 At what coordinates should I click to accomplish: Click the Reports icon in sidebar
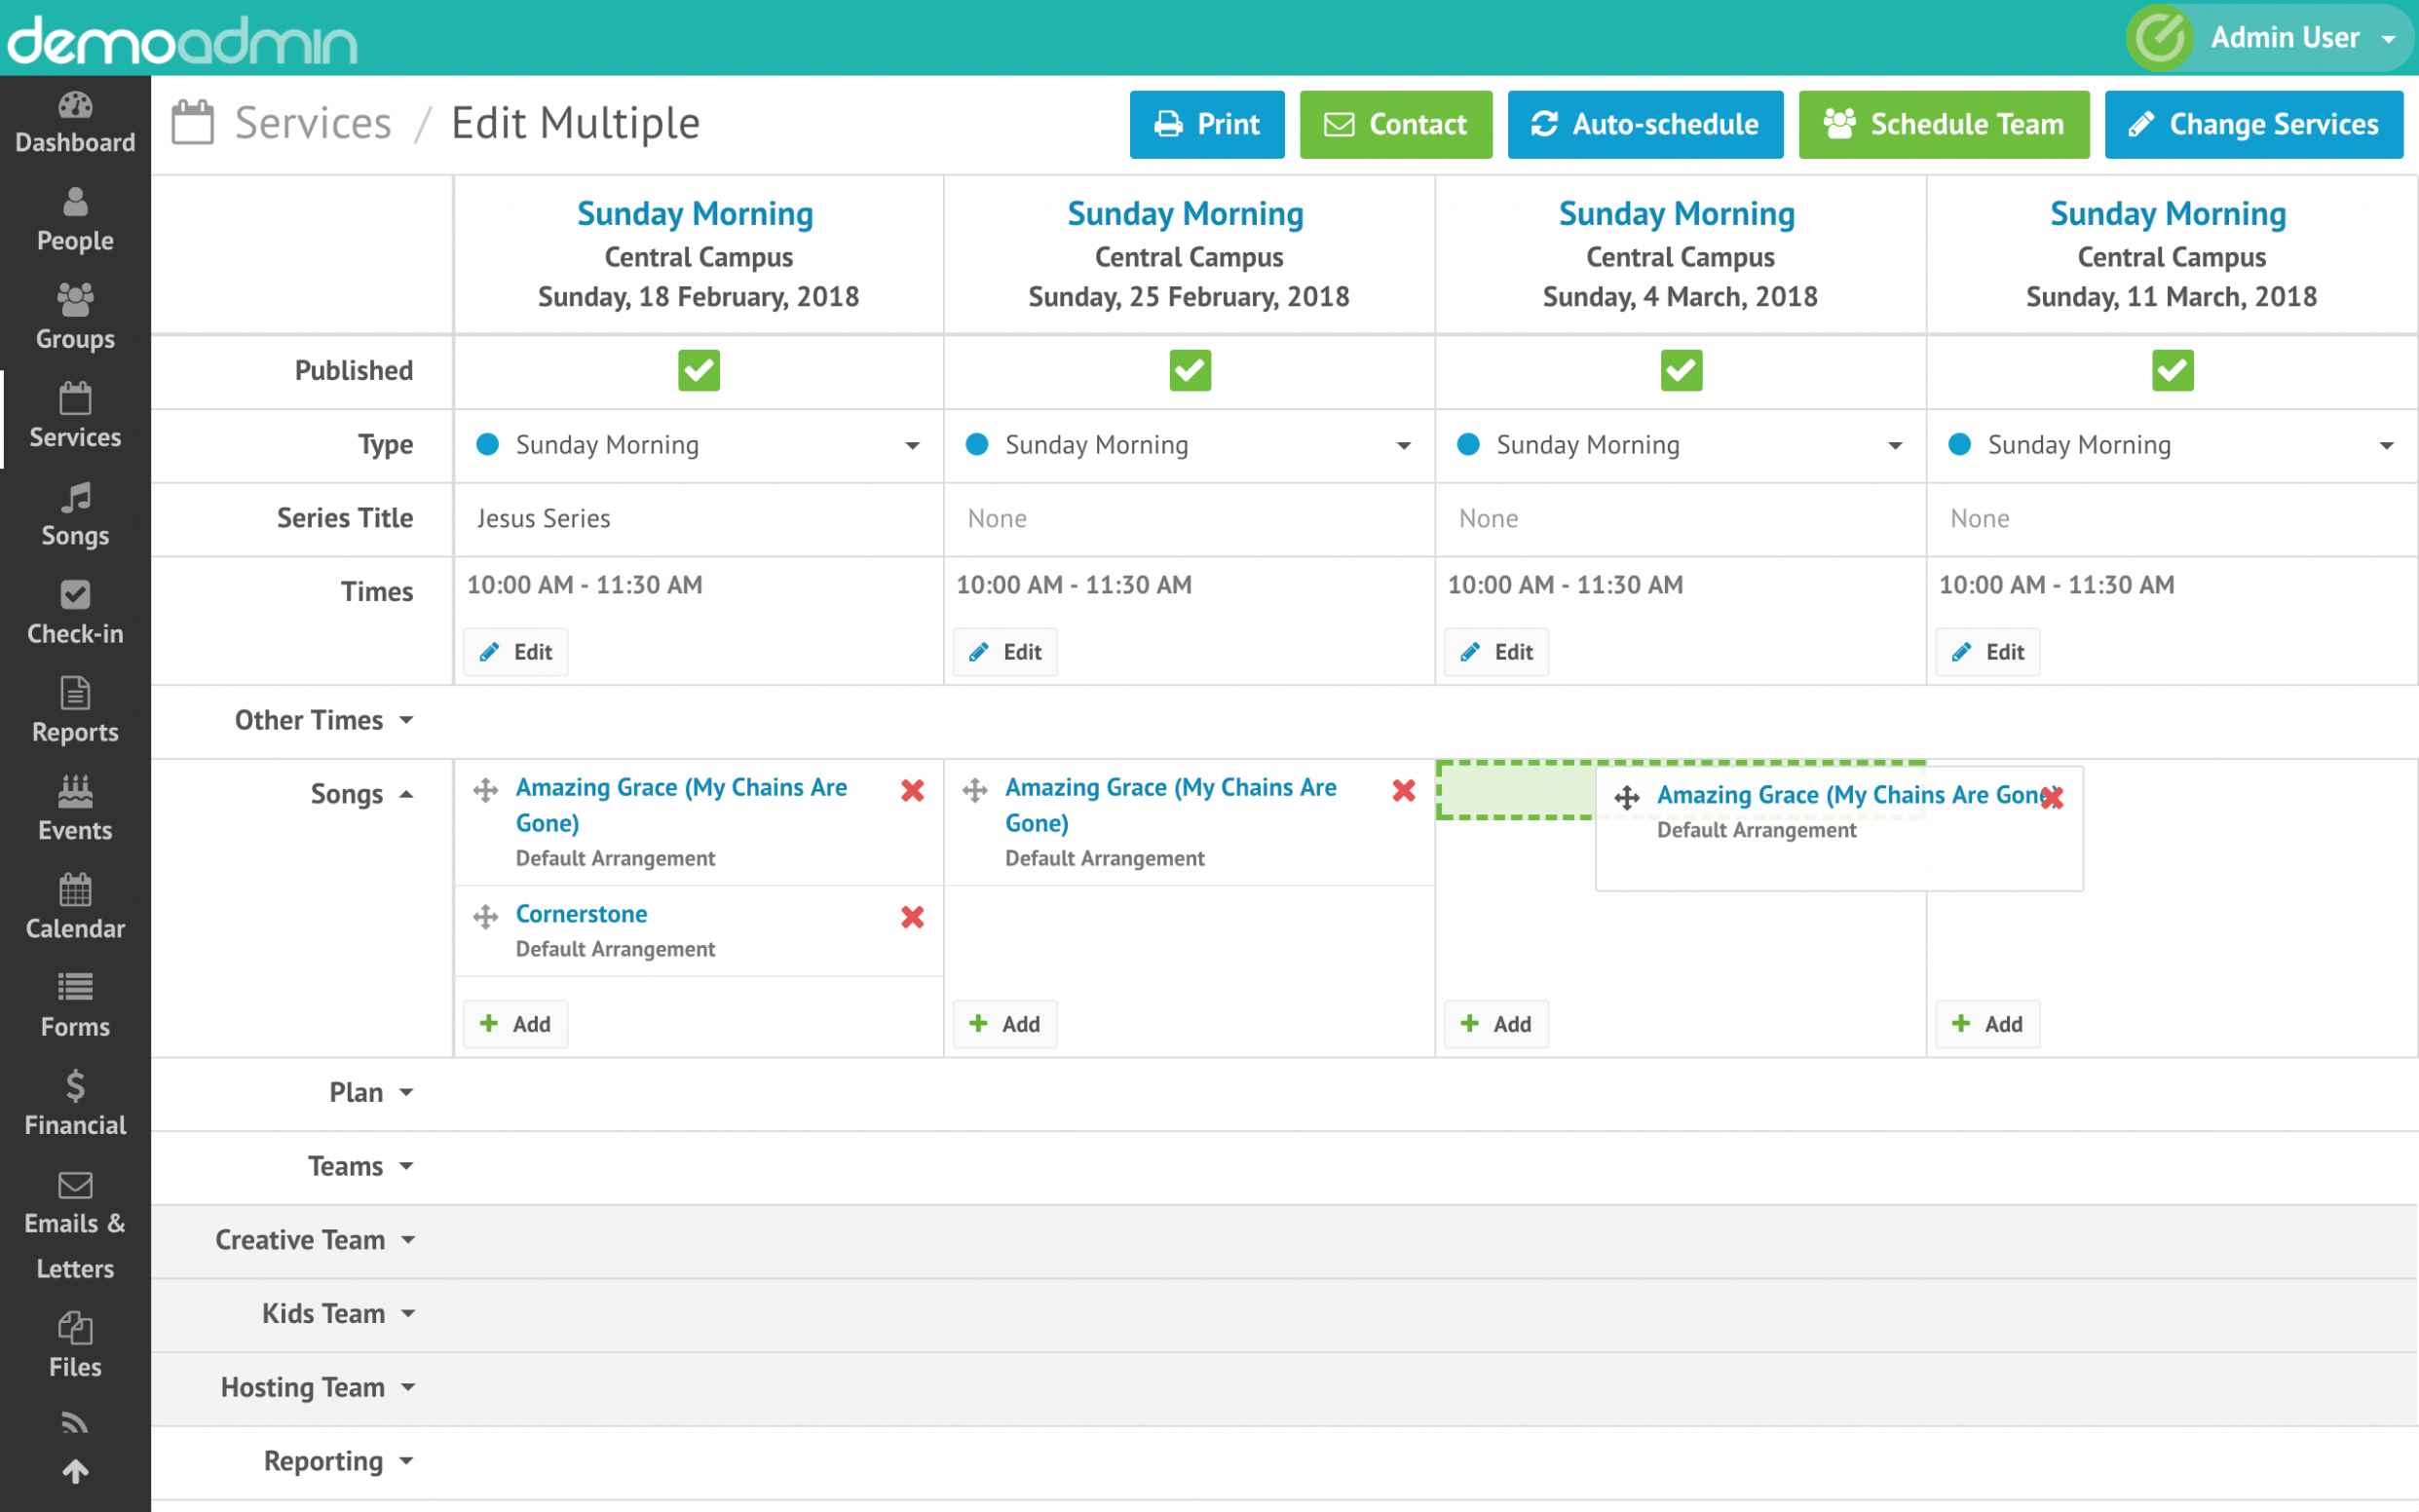(75, 712)
